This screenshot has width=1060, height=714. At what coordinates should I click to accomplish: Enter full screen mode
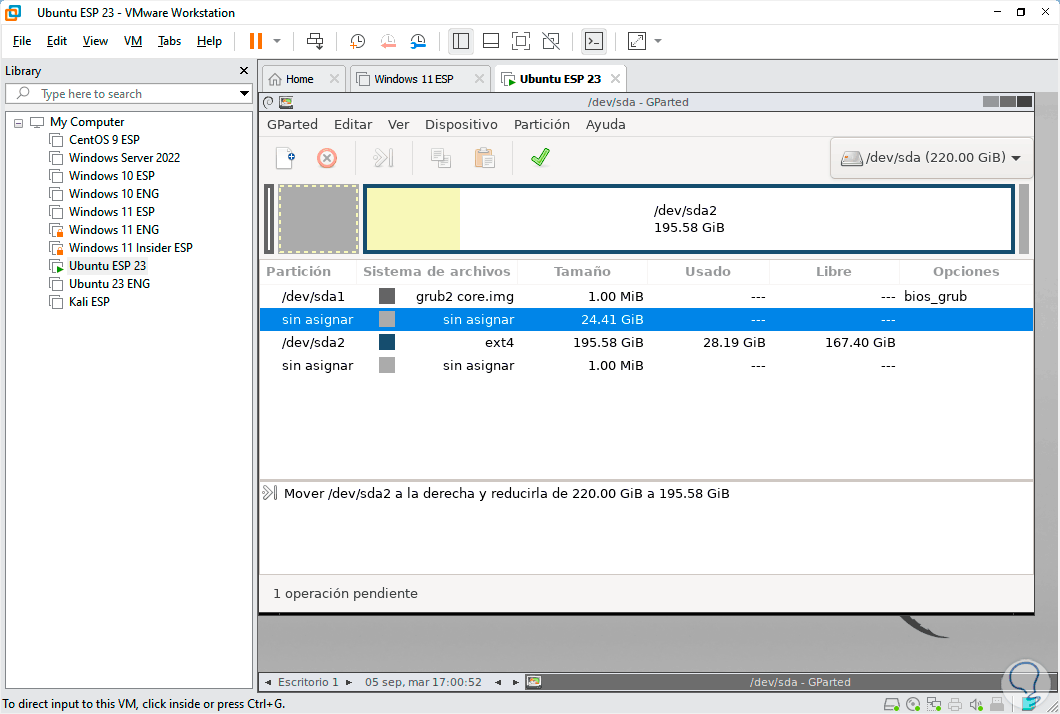tap(521, 41)
